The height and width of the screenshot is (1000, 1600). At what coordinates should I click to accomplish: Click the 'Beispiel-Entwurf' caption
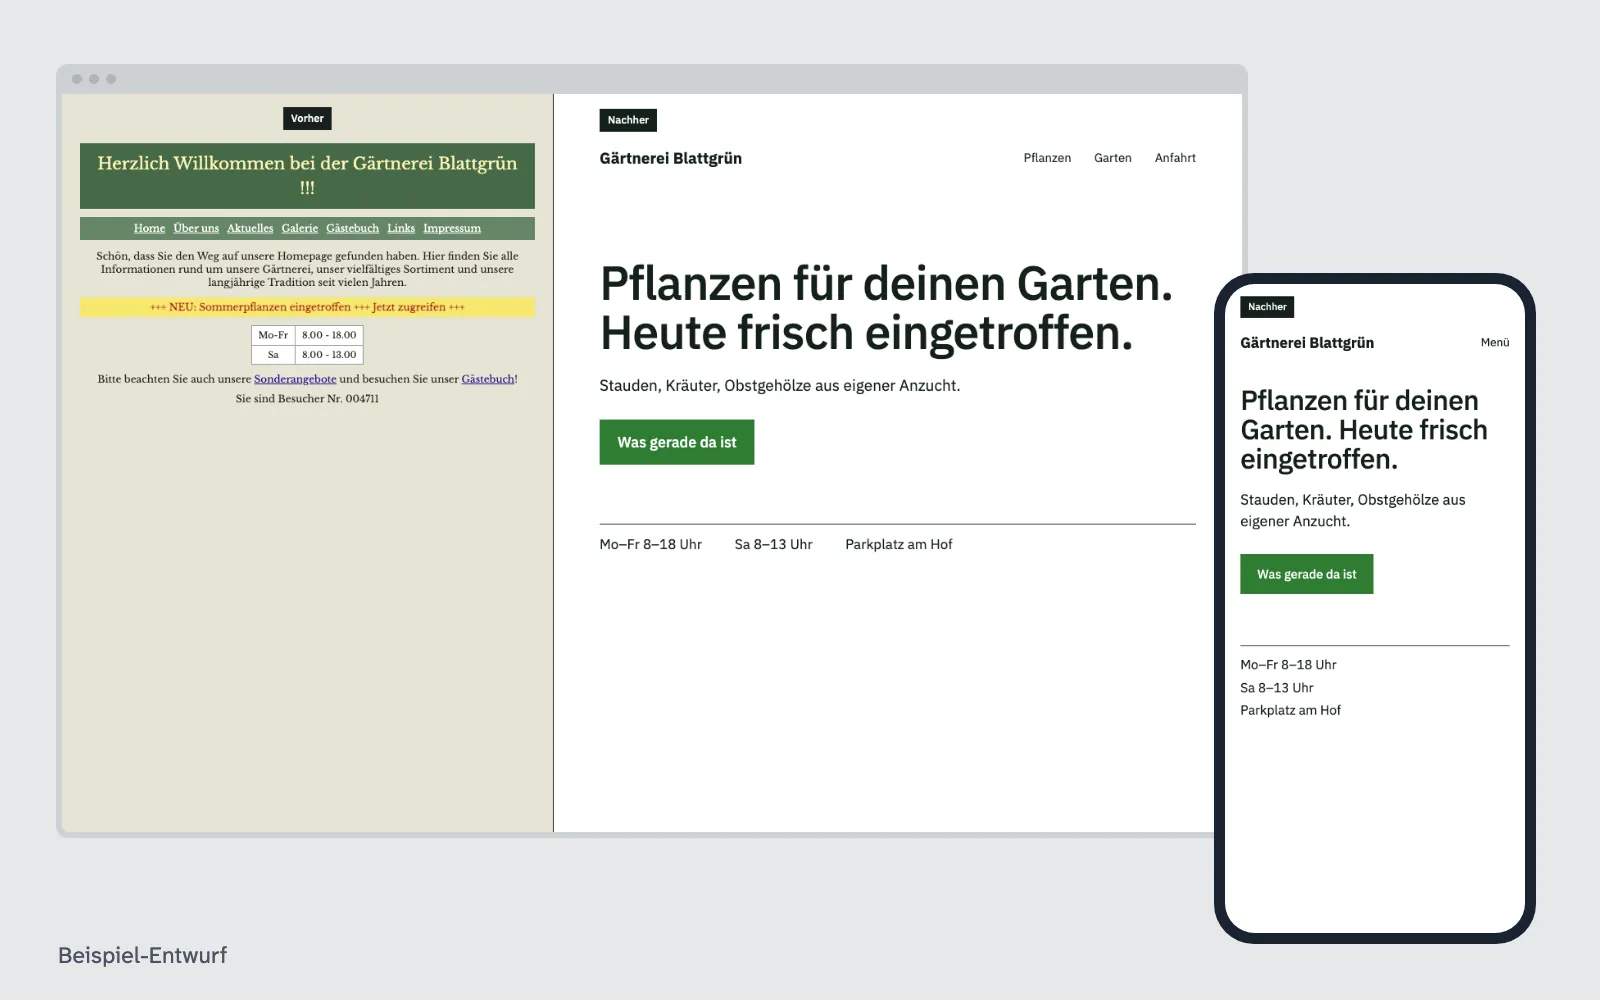pos(143,955)
